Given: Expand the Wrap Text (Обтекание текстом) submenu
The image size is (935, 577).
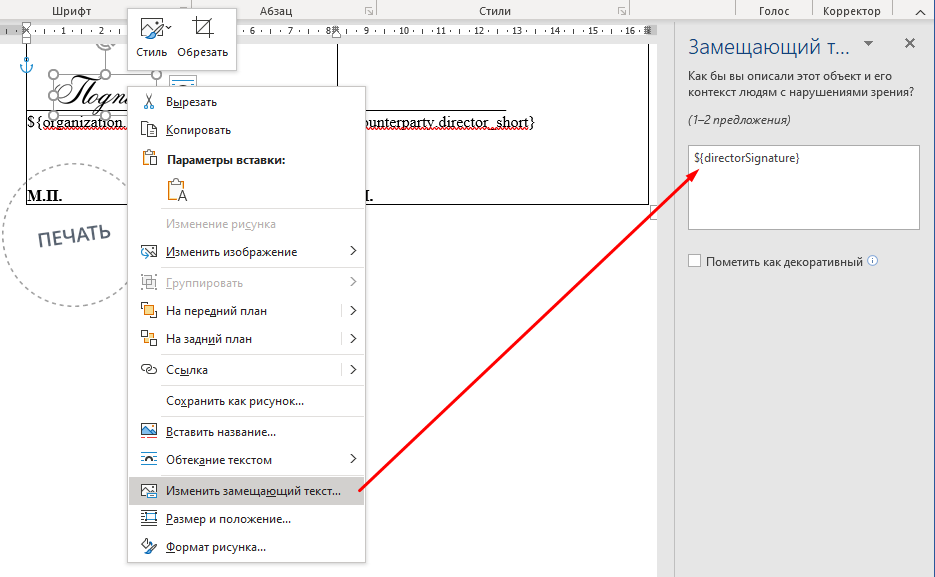Looking at the screenshot, I should tap(353, 460).
